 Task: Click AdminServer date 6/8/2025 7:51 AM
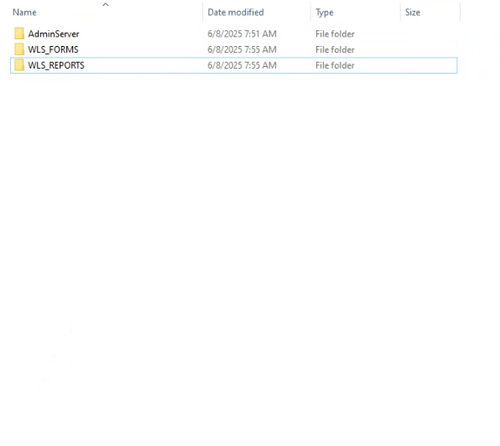pyautogui.click(x=242, y=34)
